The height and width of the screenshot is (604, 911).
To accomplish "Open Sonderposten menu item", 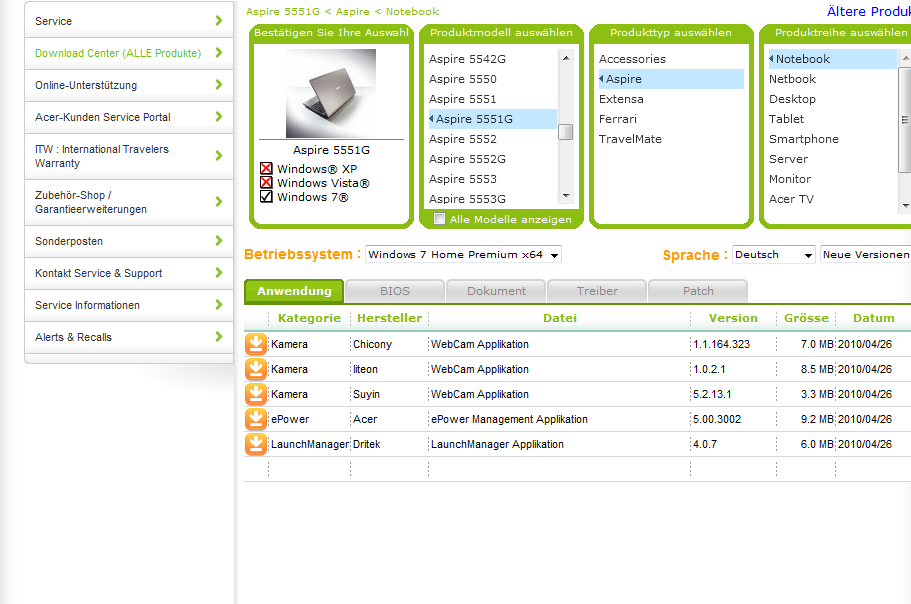I will pos(129,241).
